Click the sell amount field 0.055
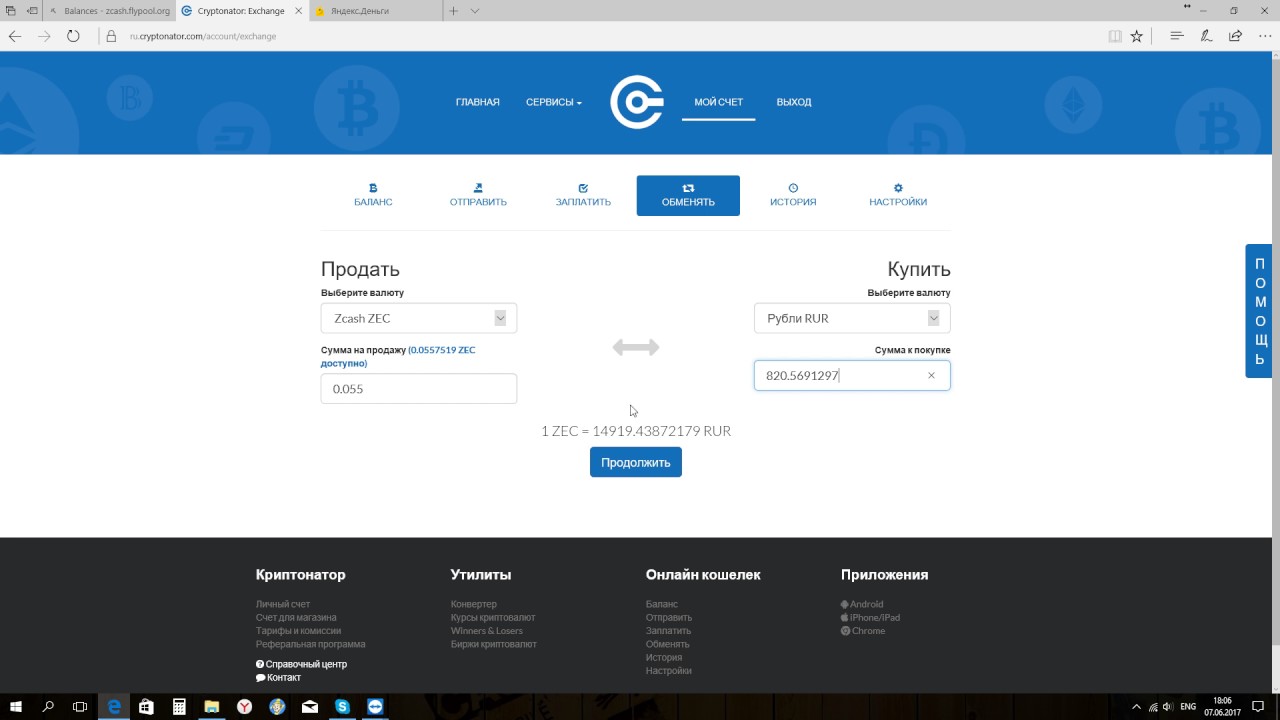Viewport: 1280px width, 720px height. [419, 388]
